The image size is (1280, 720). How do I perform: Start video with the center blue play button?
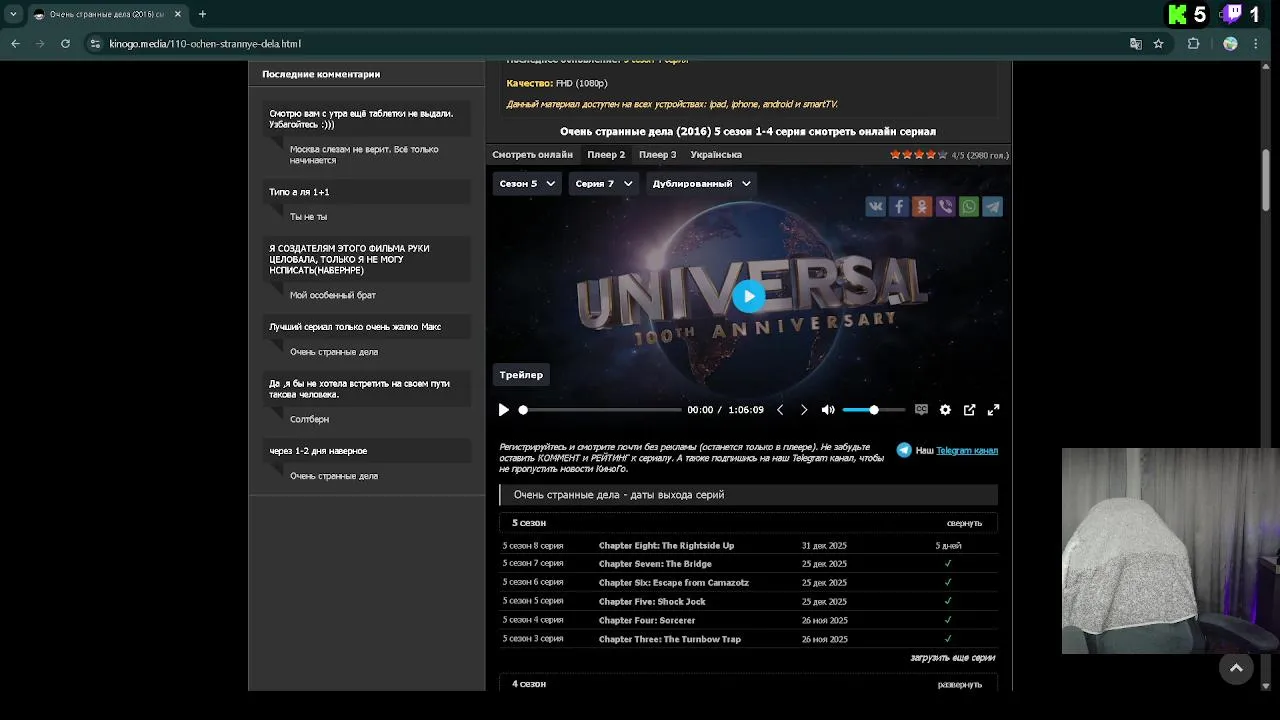click(x=748, y=296)
